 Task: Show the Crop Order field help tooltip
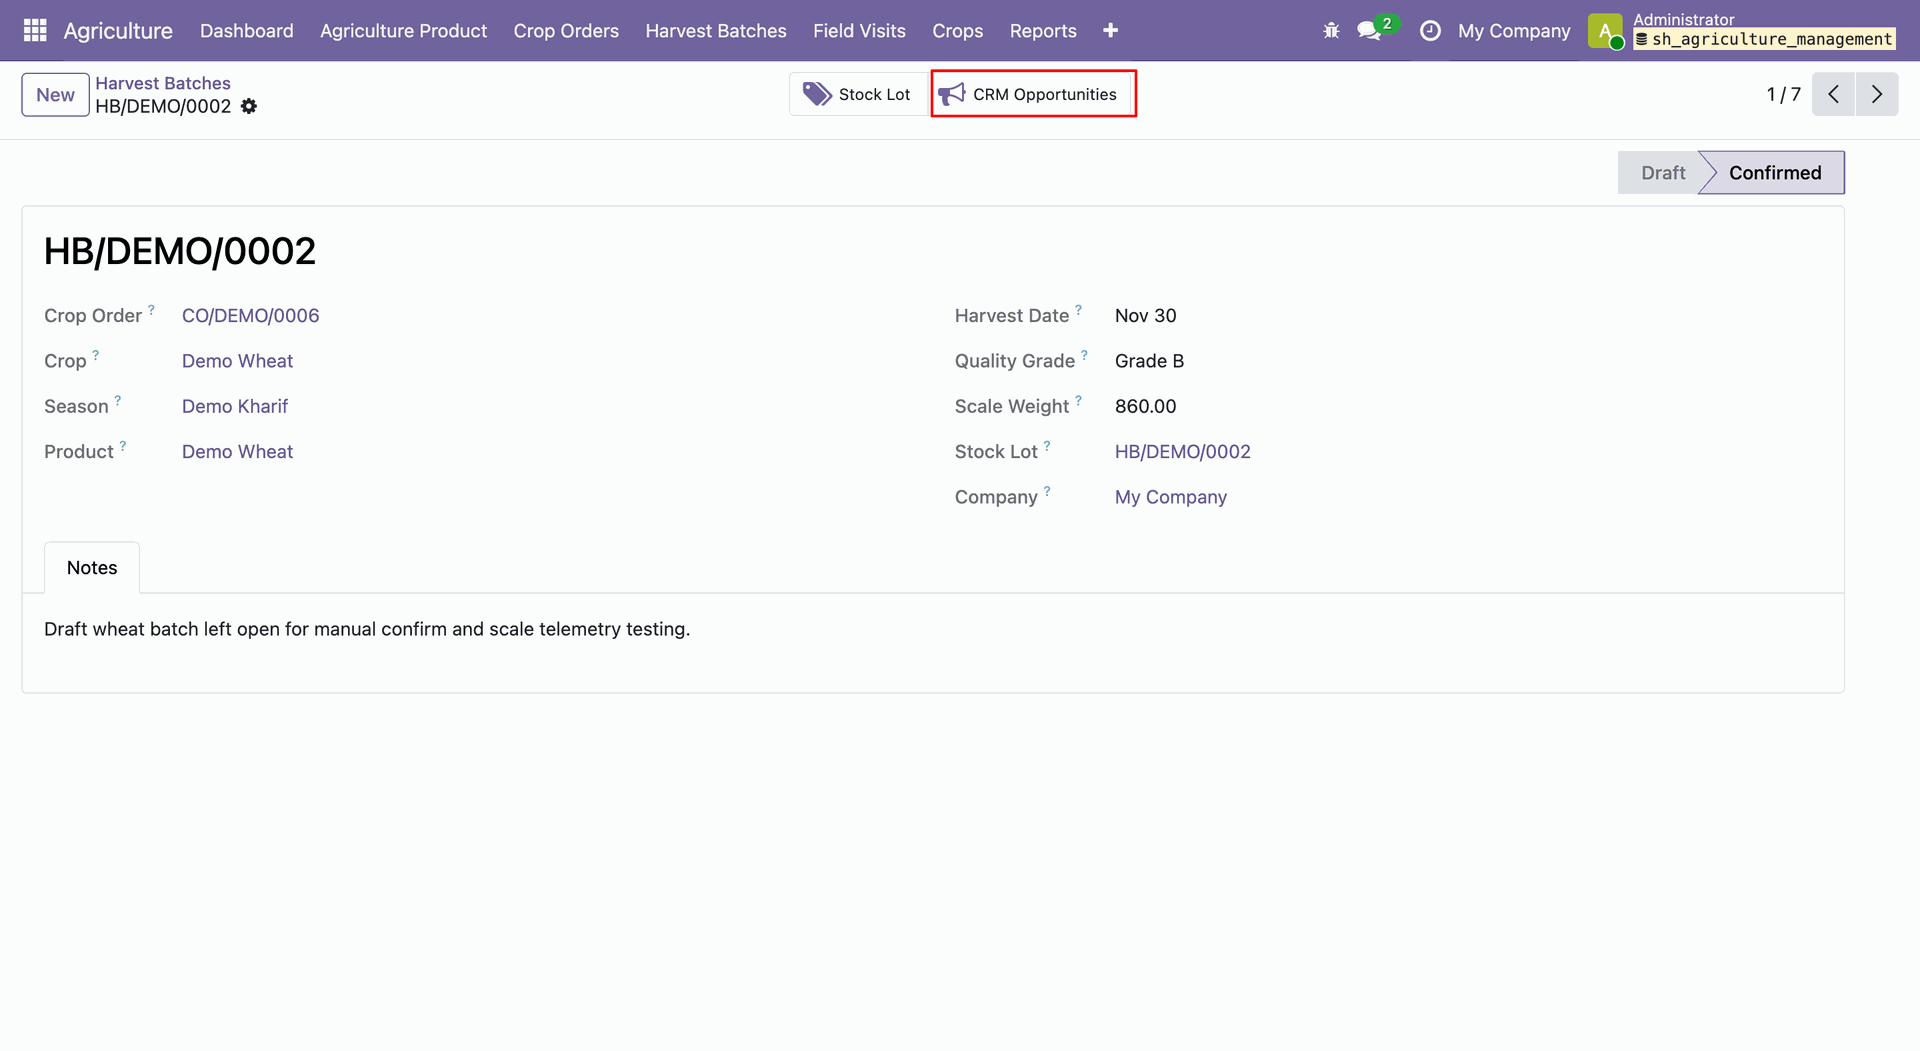[152, 309]
